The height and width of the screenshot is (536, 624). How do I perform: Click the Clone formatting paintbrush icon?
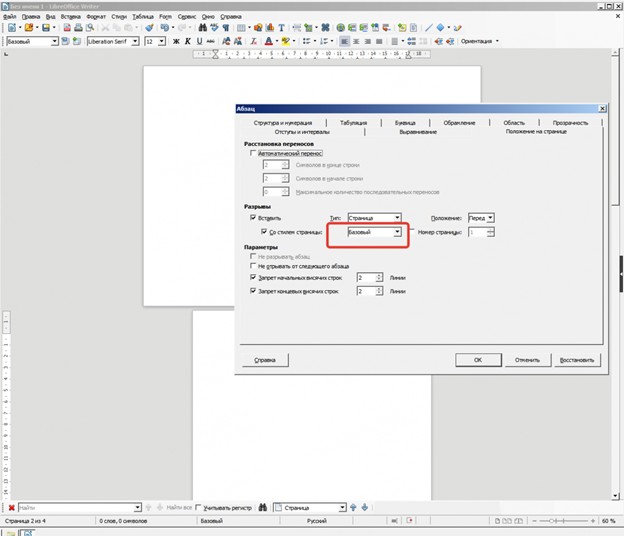pyautogui.click(x=149, y=27)
